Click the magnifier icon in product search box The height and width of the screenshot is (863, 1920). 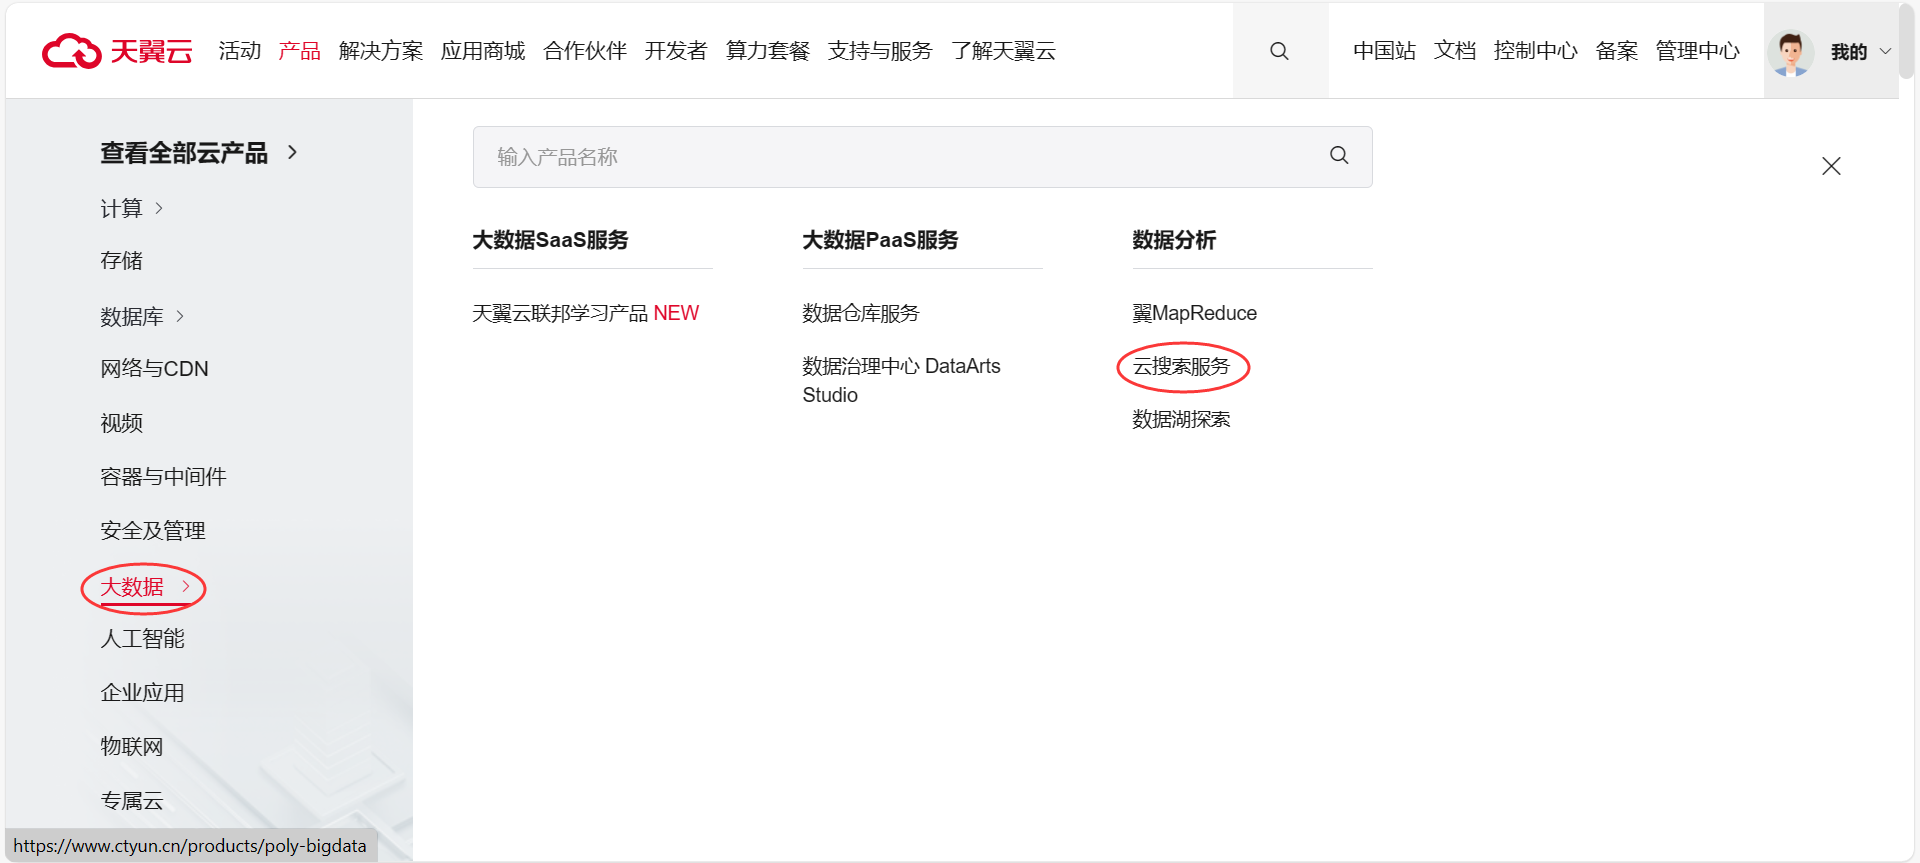tap(1339, 156)
